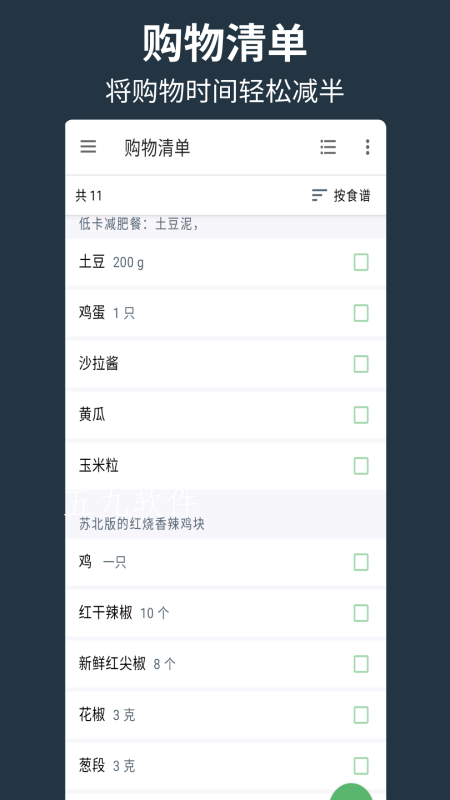Open the three-dot overflow menu
This screenshot has width=450, height=800.
click(367, 147)
